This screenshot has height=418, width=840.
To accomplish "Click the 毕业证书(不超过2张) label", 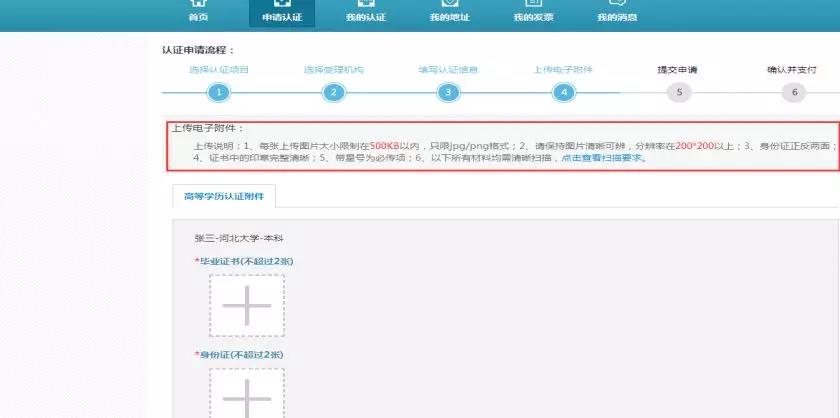I will [x=244, y=262].
